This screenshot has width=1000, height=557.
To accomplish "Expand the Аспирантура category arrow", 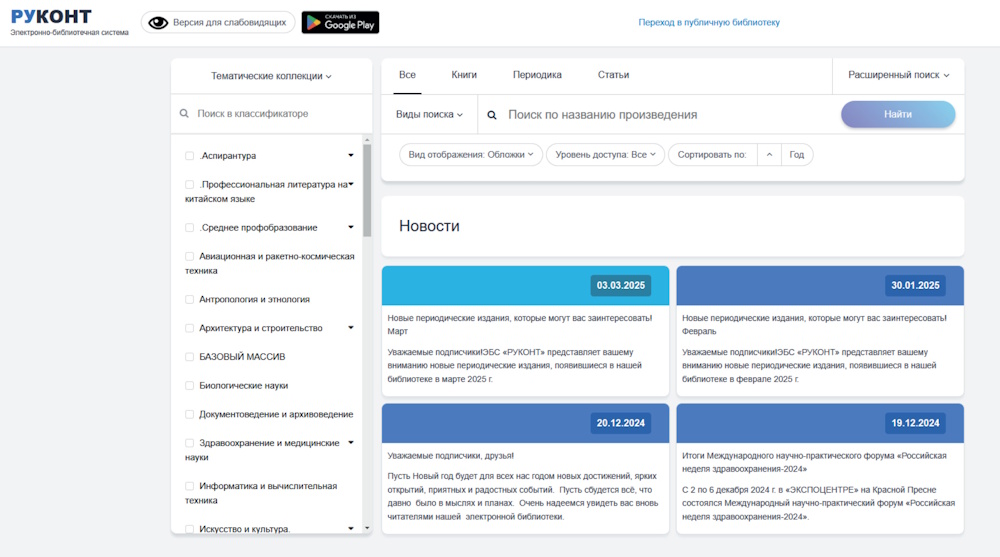I will pos(351,156).
